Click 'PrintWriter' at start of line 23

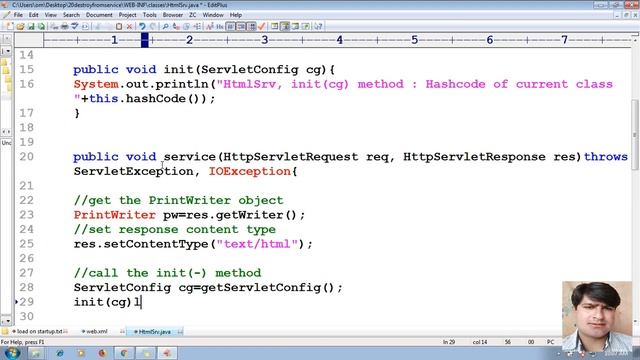pyautogui.click(x=114, y=215)
